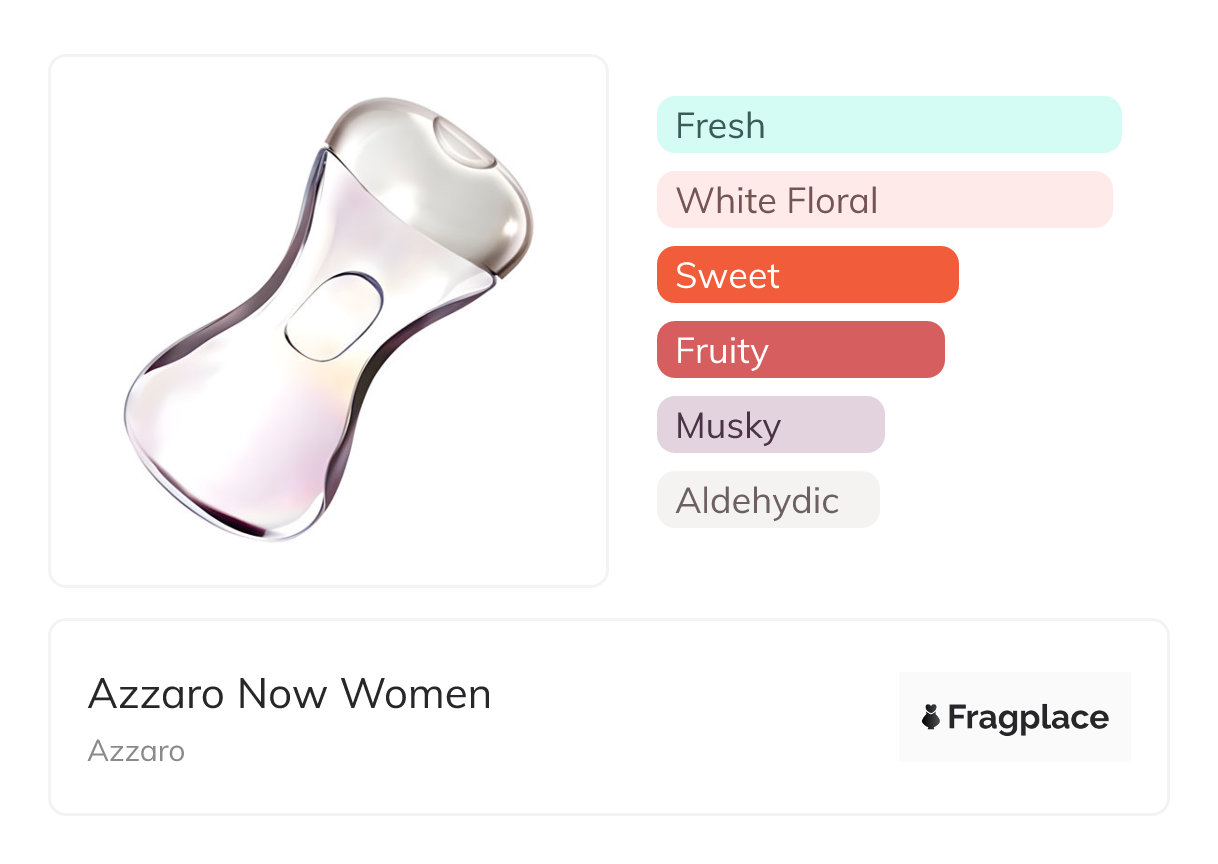
Task: Click the Fragplace wordmark text
Action: tap(1027, 717)
